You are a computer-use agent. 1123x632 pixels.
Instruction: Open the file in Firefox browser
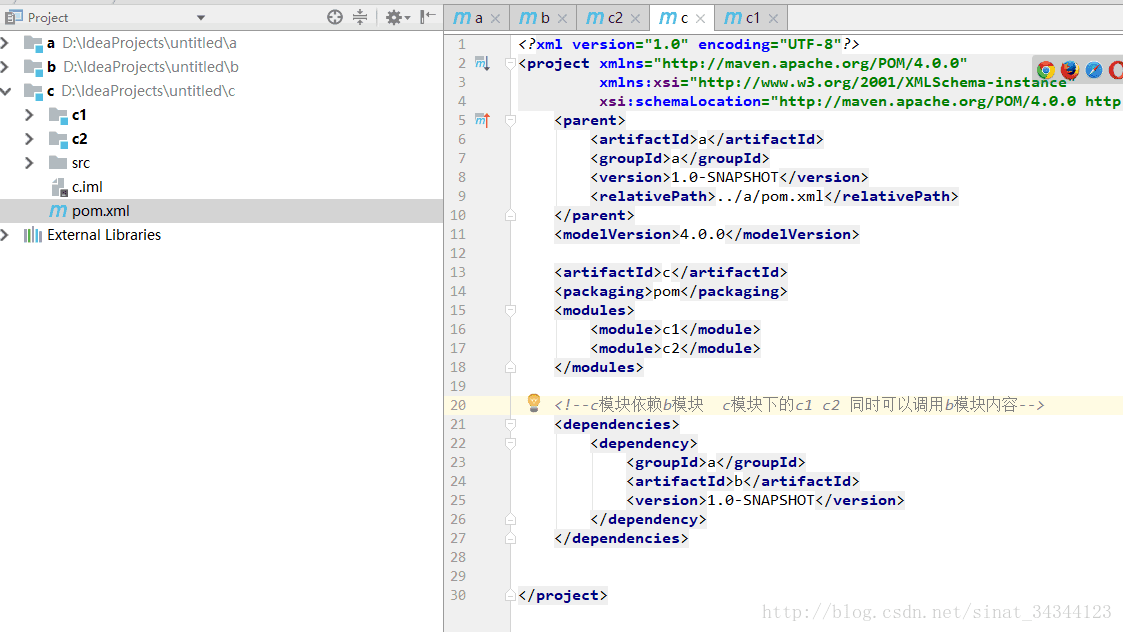coord(1070,70)
